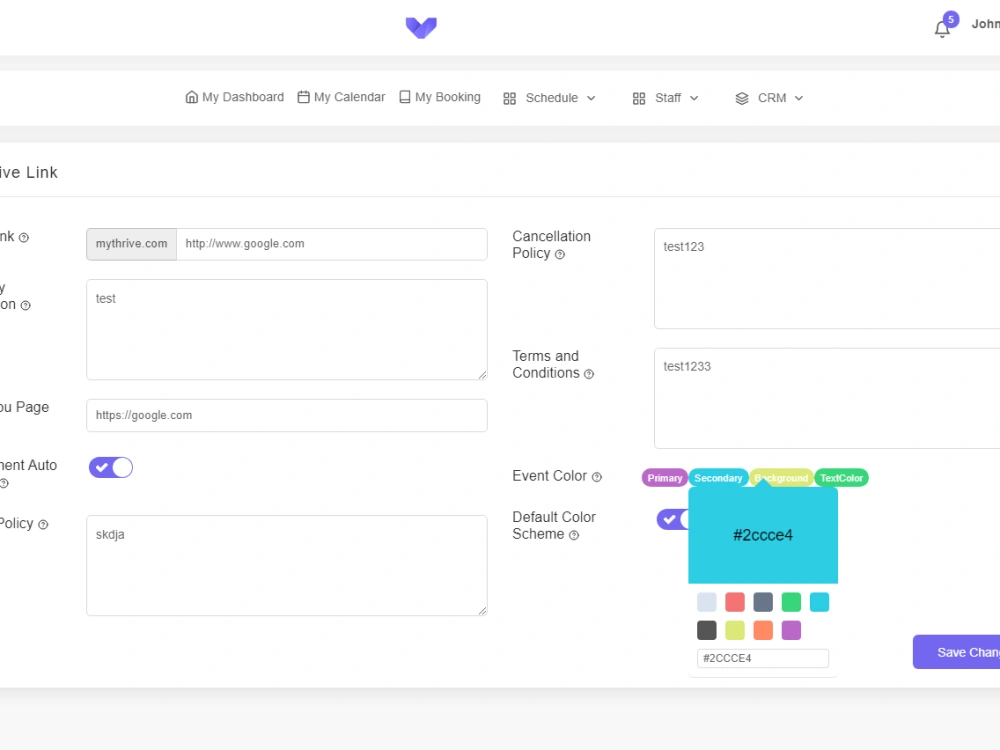The height and width of the screenshot is (750, 1000).
Task: Expand the Staff dropdown chevron
Action: click(694, 98)
